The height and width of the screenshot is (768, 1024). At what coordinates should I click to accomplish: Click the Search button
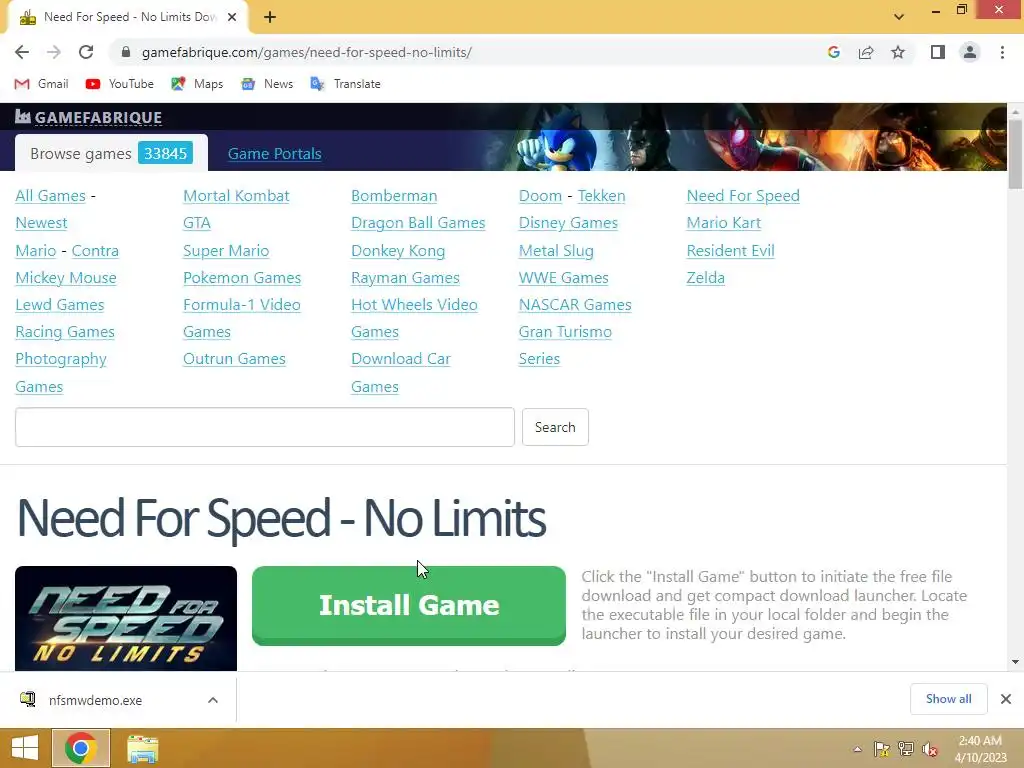(555, 427)
